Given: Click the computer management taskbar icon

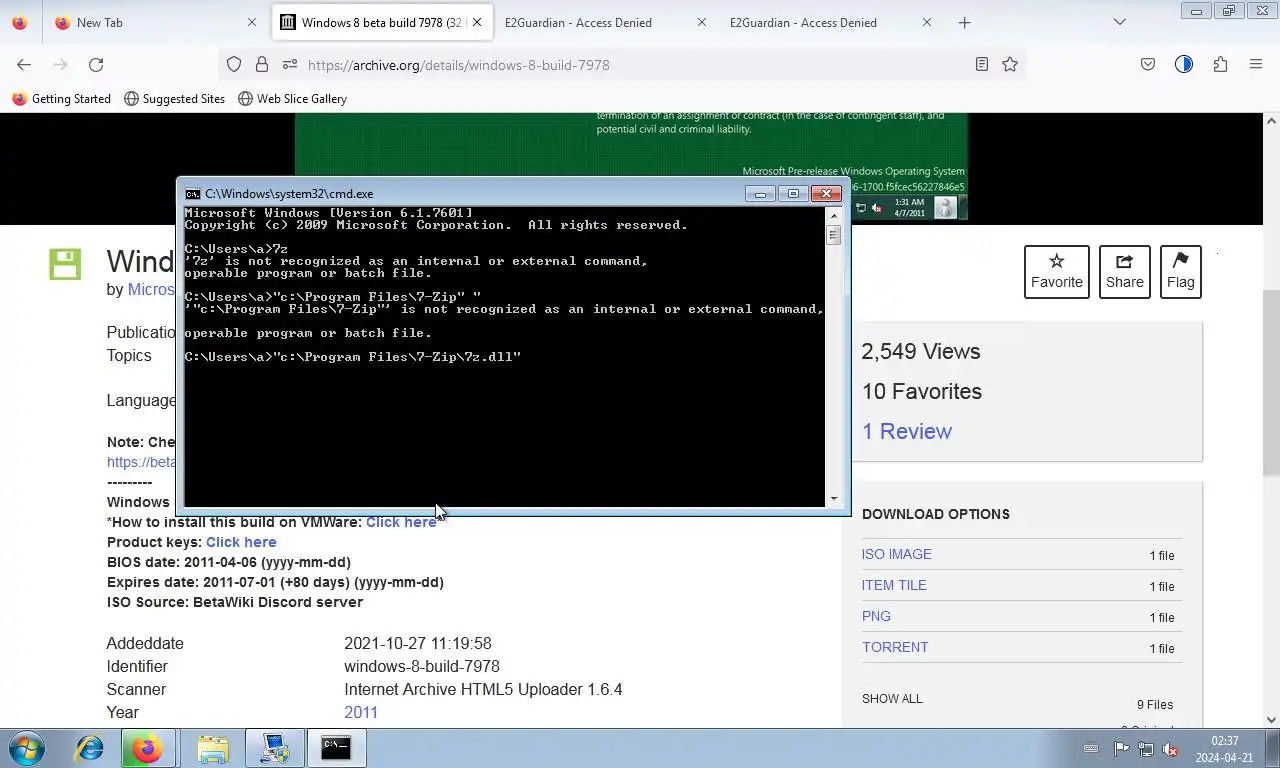Looking at the screenshot, I should pyautogui.click(x=274, y=748).
